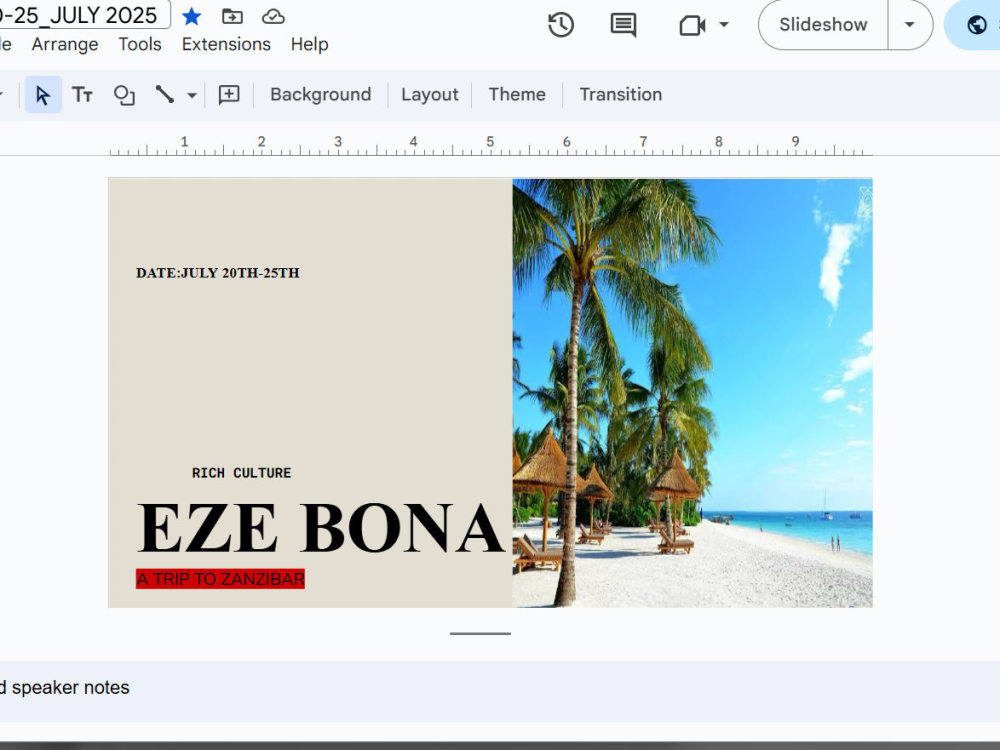The image size is (1000, 750).
Task: Click the move to folder icon
Action: [232, 17]
